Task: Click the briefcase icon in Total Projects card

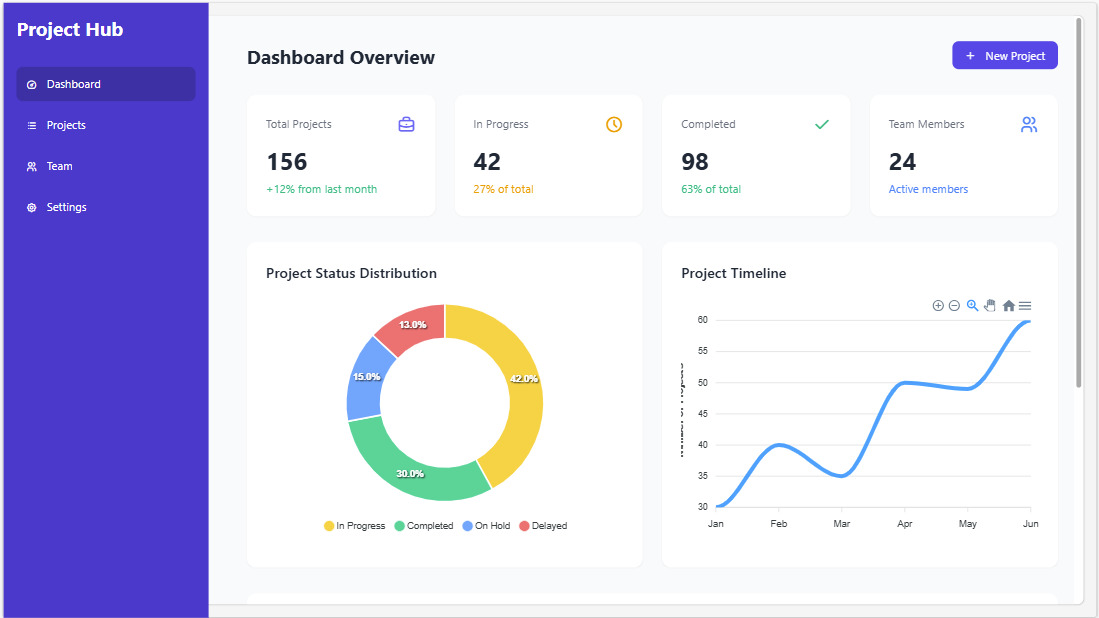Action: pyautogui.click(x=406, y=125)
